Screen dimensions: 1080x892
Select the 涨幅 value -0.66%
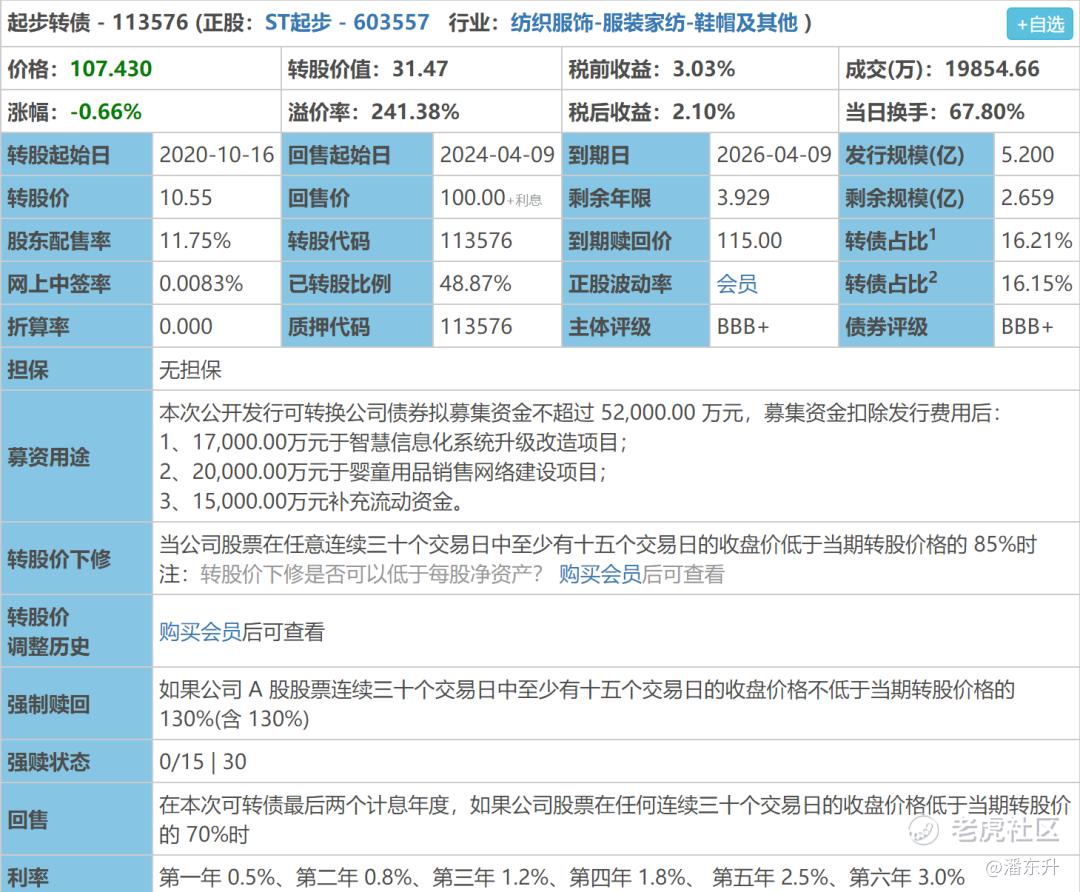pos(106,112)
